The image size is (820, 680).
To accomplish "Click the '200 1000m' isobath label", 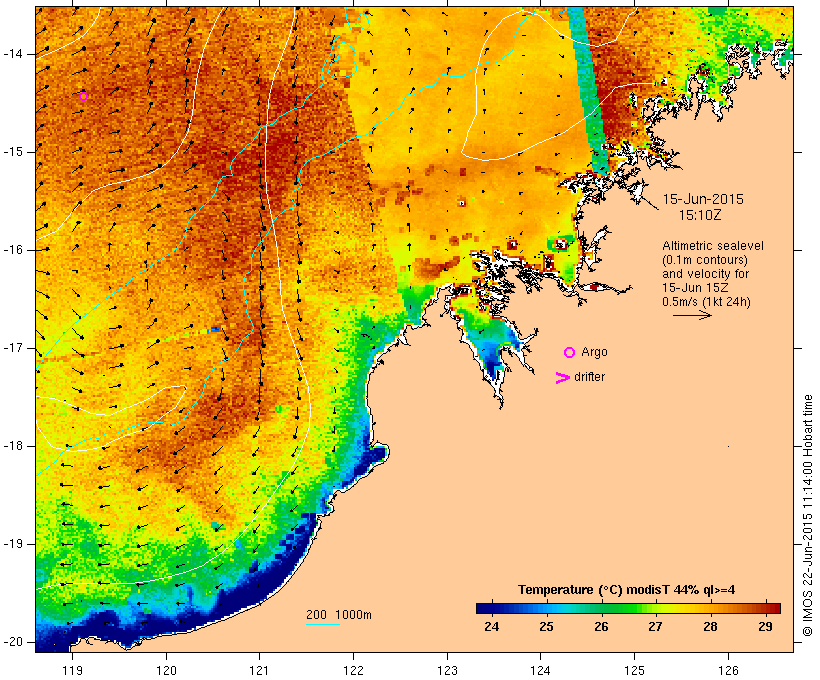I will [x=339, y=615].
